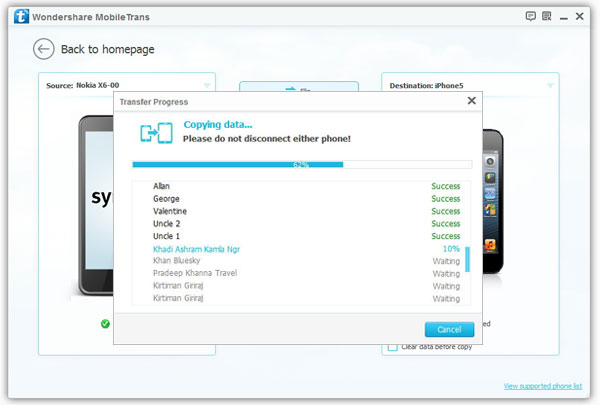Click the 10% status of Khadi Ashram
Screen dimensions: 600x405
tap(451, 249)
